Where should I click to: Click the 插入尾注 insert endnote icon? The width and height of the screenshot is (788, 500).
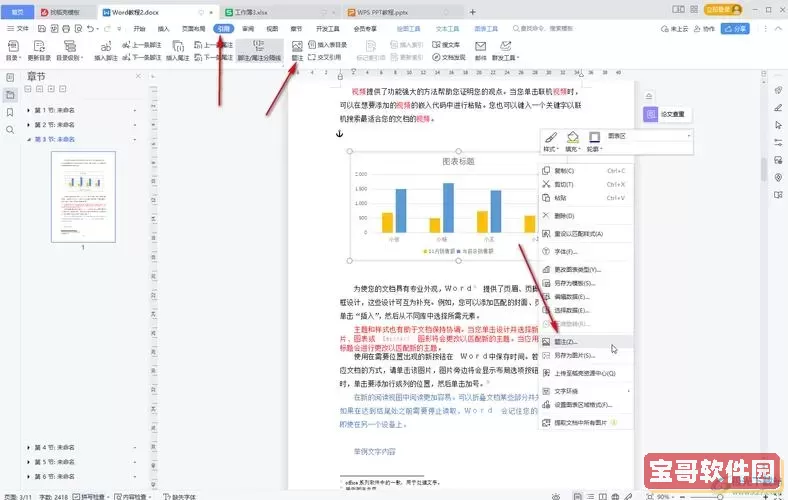click(x=177, y=51)
